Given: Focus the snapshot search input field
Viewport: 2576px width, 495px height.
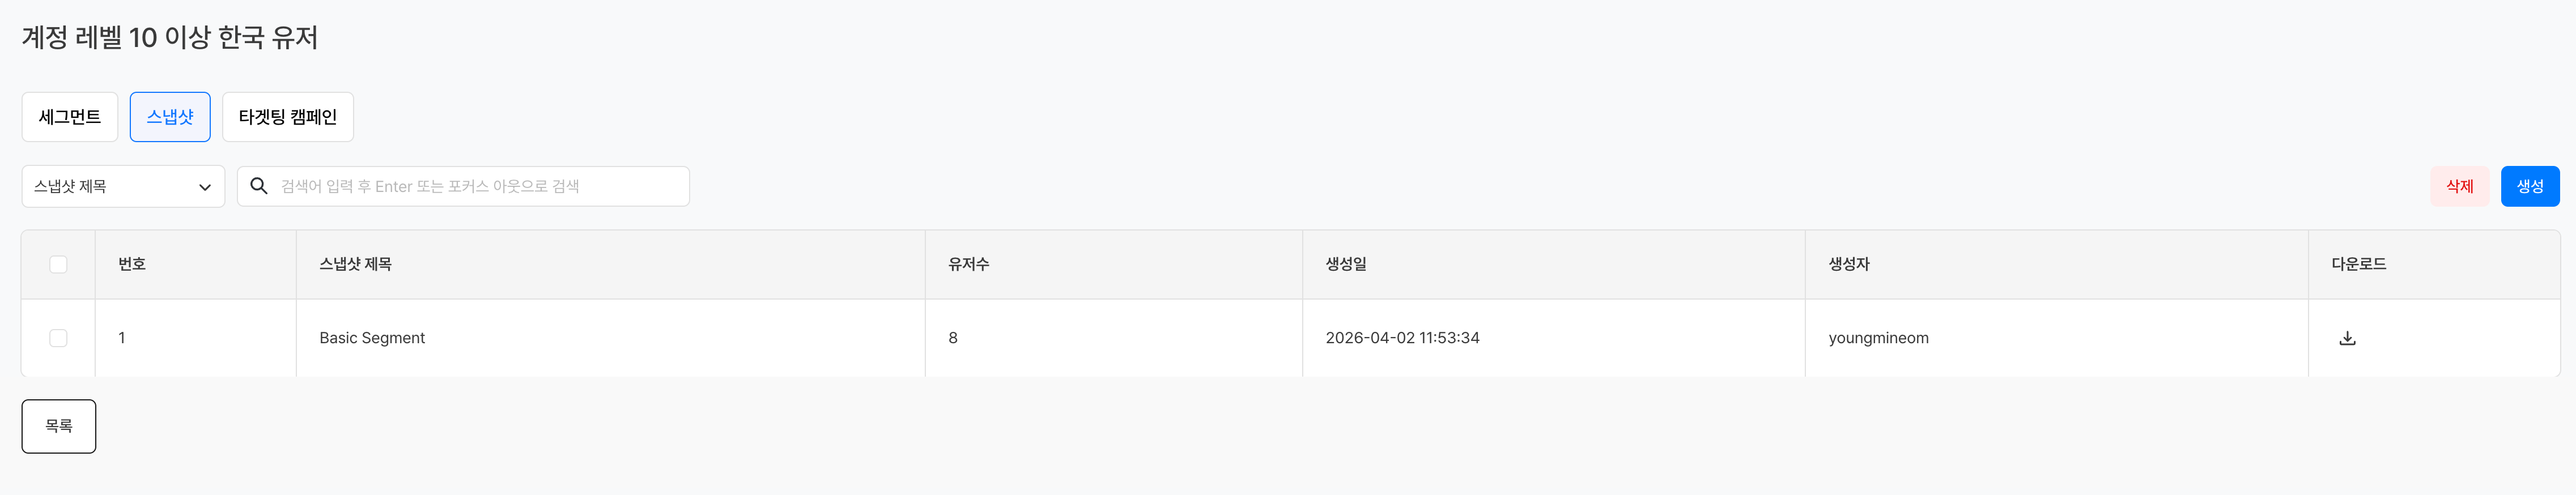Looking at the screenshot, I should point(480,186).
